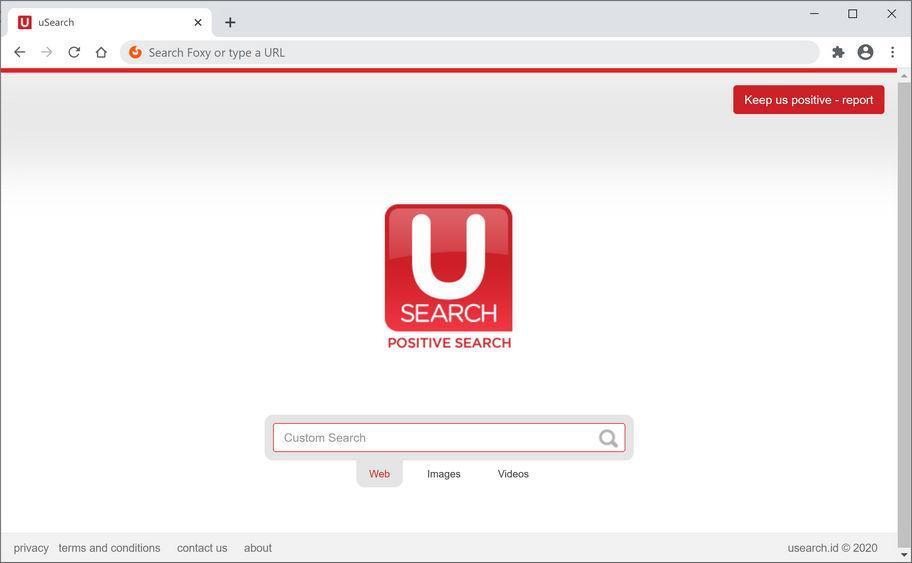Screen dimensions: 912x563
Task: Click the uSearch tab favicon
Action: click(x=24, y=22)
